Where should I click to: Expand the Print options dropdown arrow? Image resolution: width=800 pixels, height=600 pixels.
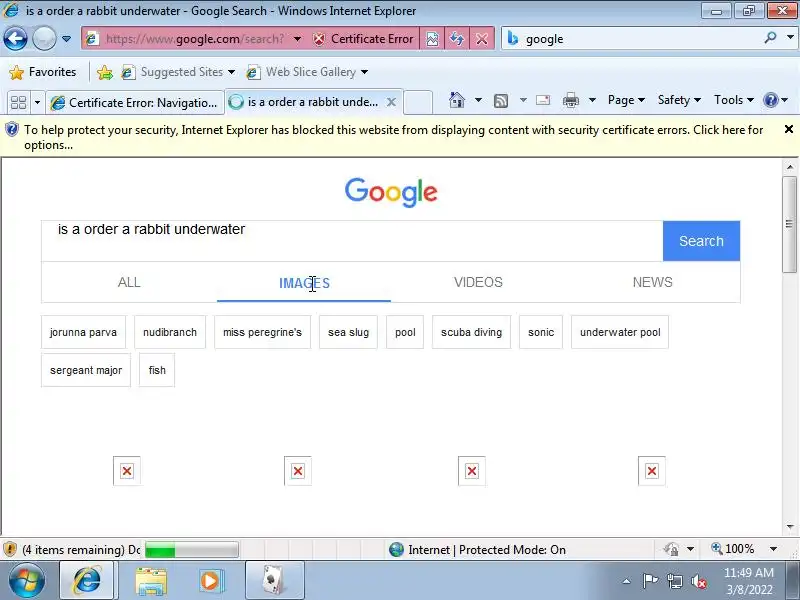click(x=592, y=100)
